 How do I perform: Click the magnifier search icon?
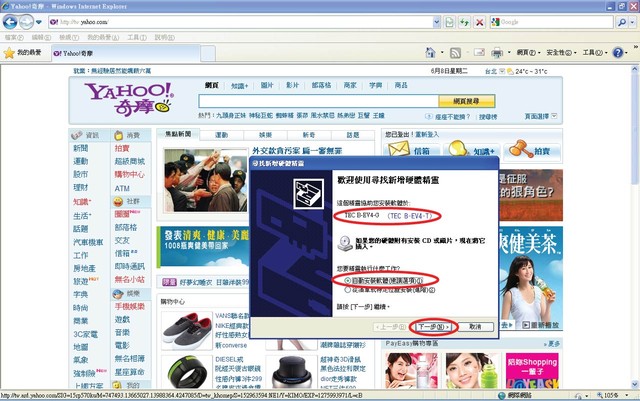[x=622, y=22]
